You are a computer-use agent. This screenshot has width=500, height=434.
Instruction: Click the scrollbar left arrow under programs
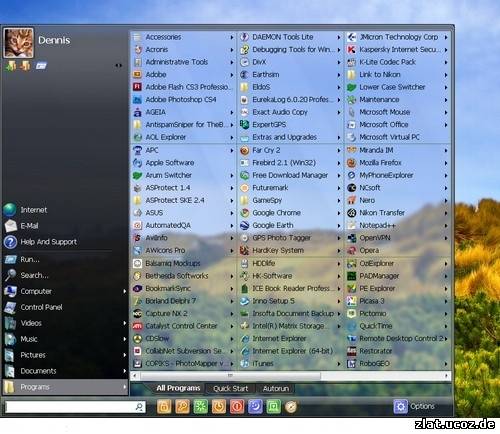[135, 376]
